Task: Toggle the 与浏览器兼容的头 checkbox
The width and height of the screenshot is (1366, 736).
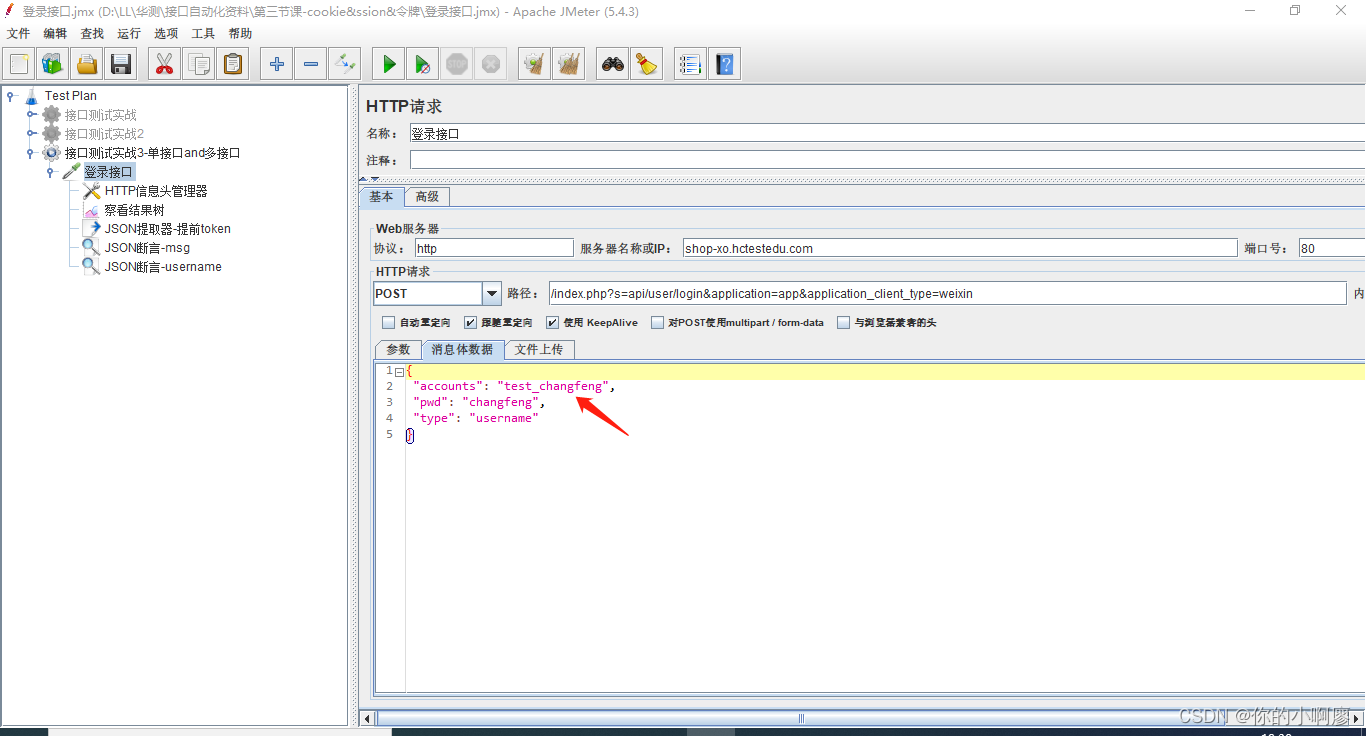Action: tap(843, 323)
